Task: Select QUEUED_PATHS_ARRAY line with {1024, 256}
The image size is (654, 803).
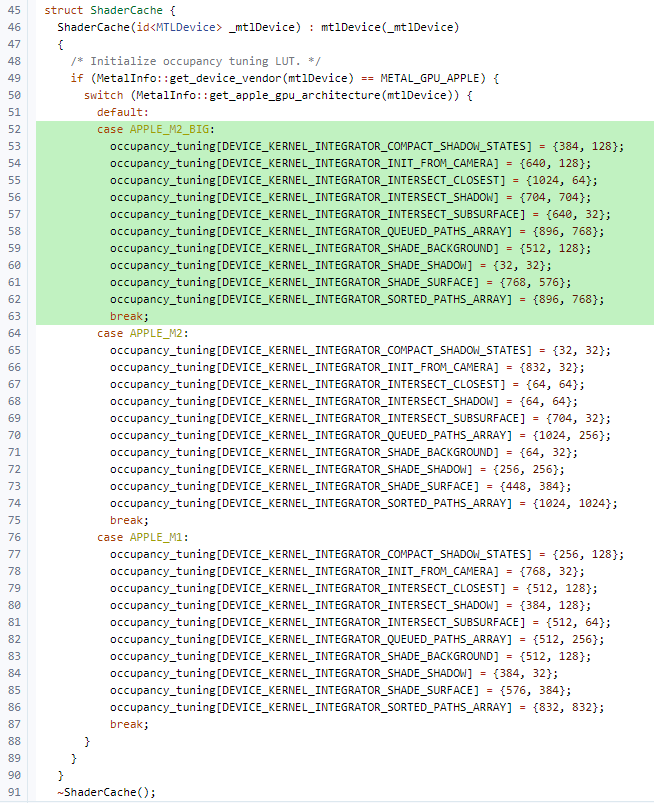Action: coord(361,435)
